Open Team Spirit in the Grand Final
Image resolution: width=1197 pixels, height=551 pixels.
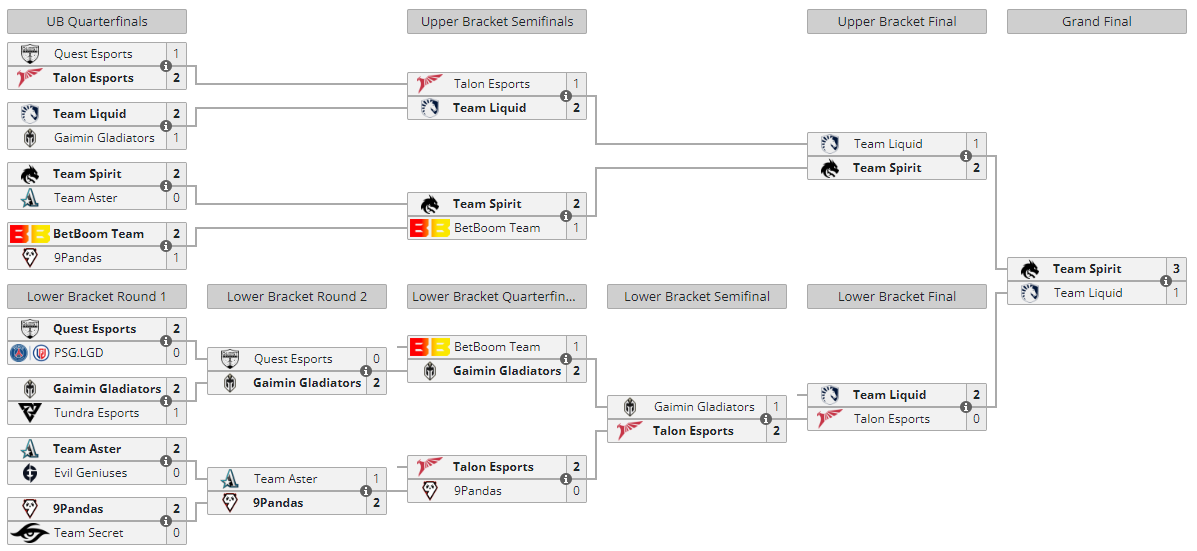pyautogui.click(x=1087, y=269)
